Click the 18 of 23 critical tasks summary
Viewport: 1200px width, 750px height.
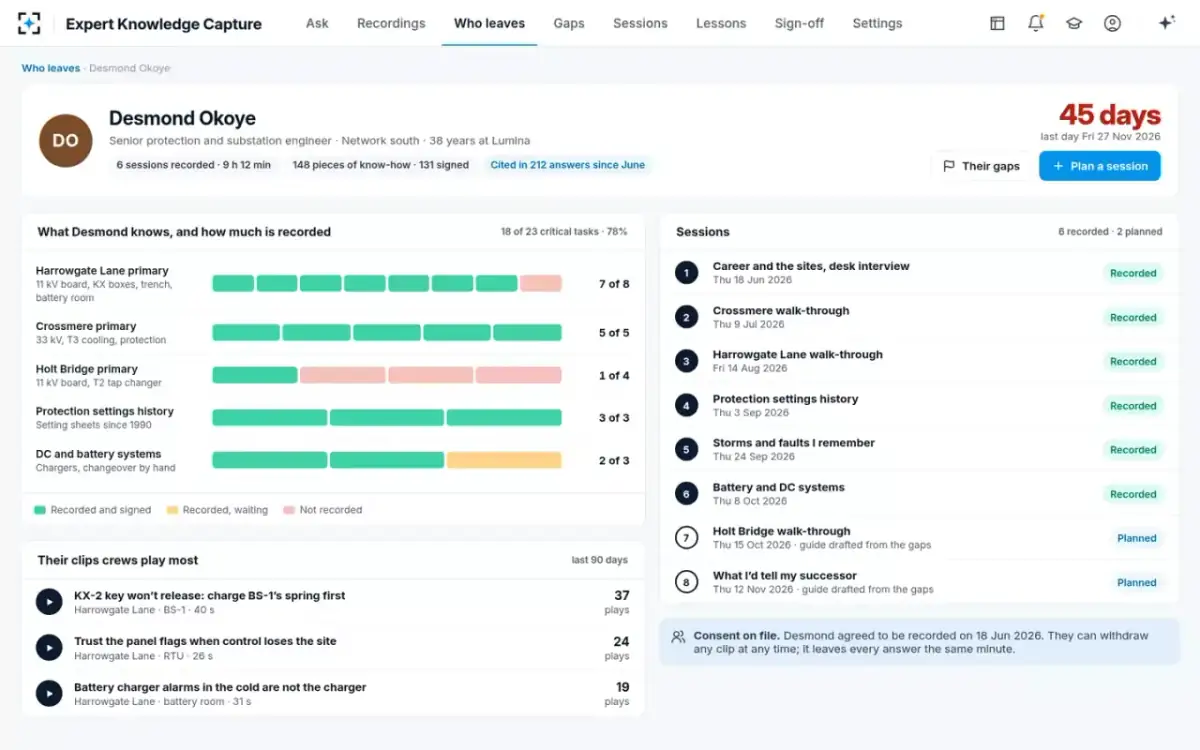564,231
